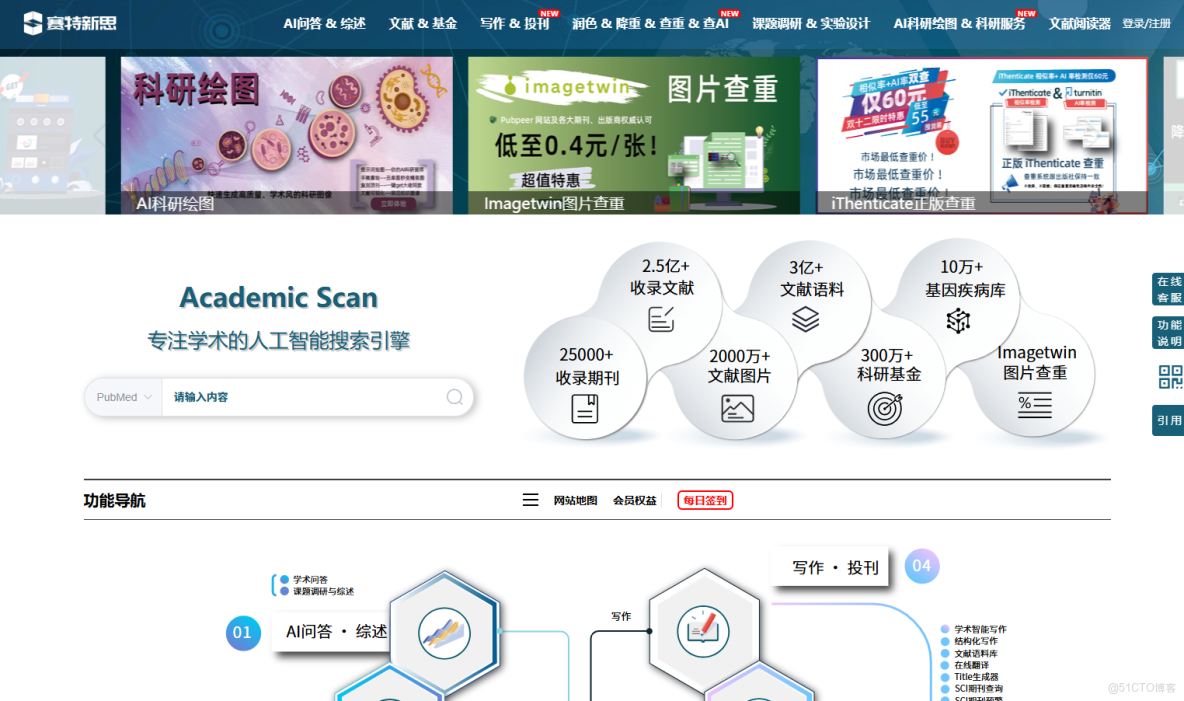Open the AI问答 & 综述 navigation menu
This screenshot has height=701, width=1184.
point(324,22)
